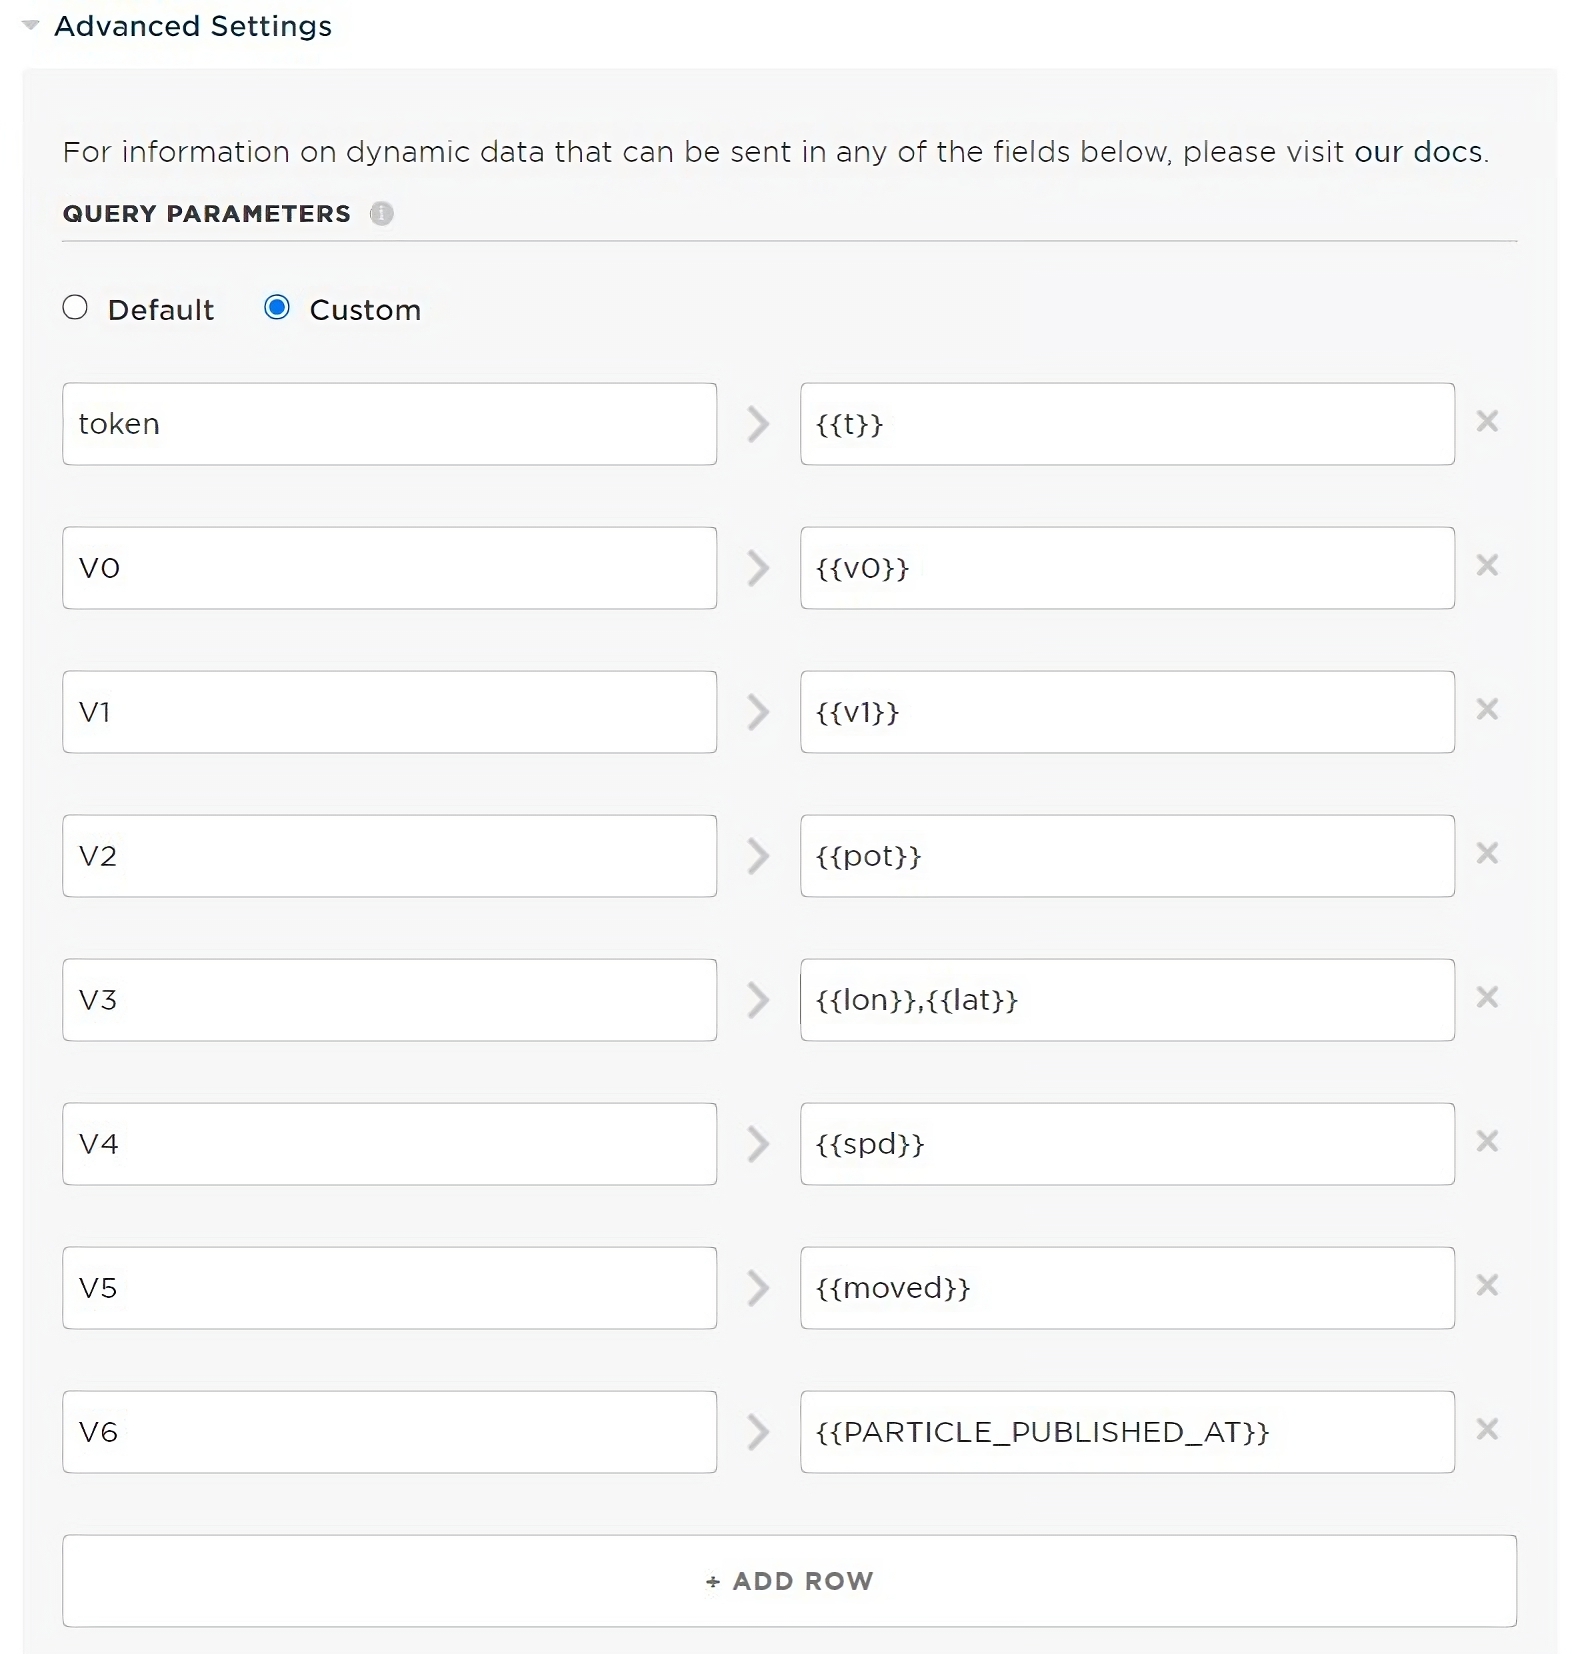Remove the V5 moved parameter row
This screenshot has width=1574, height=1654.
[1487, 1286]
